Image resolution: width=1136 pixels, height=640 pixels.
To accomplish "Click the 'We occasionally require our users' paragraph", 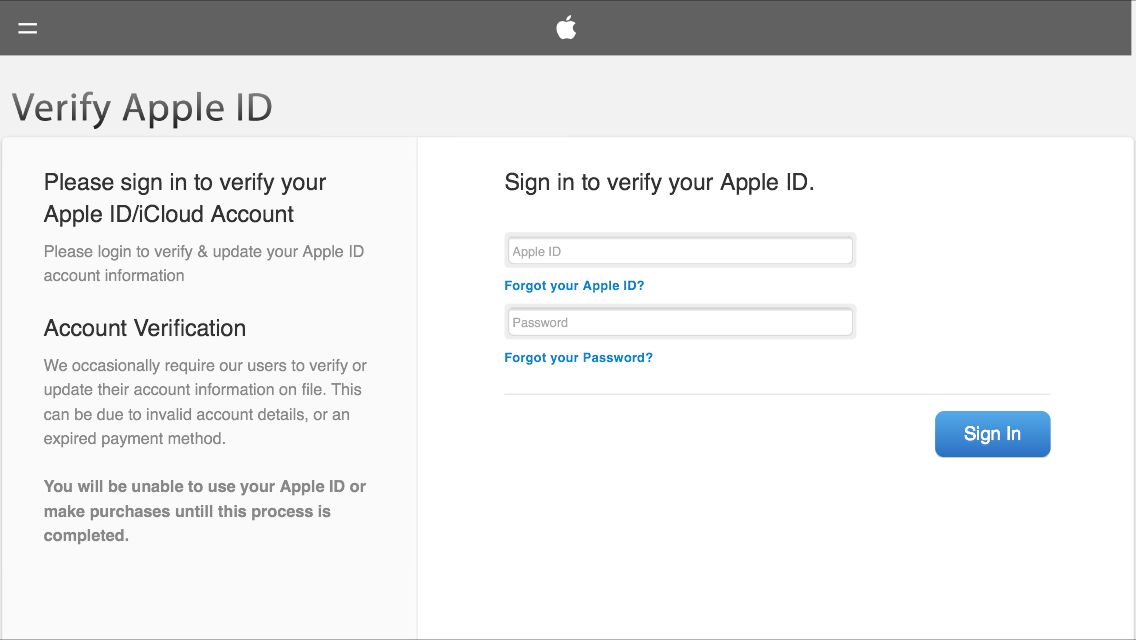I will (205, 402).
